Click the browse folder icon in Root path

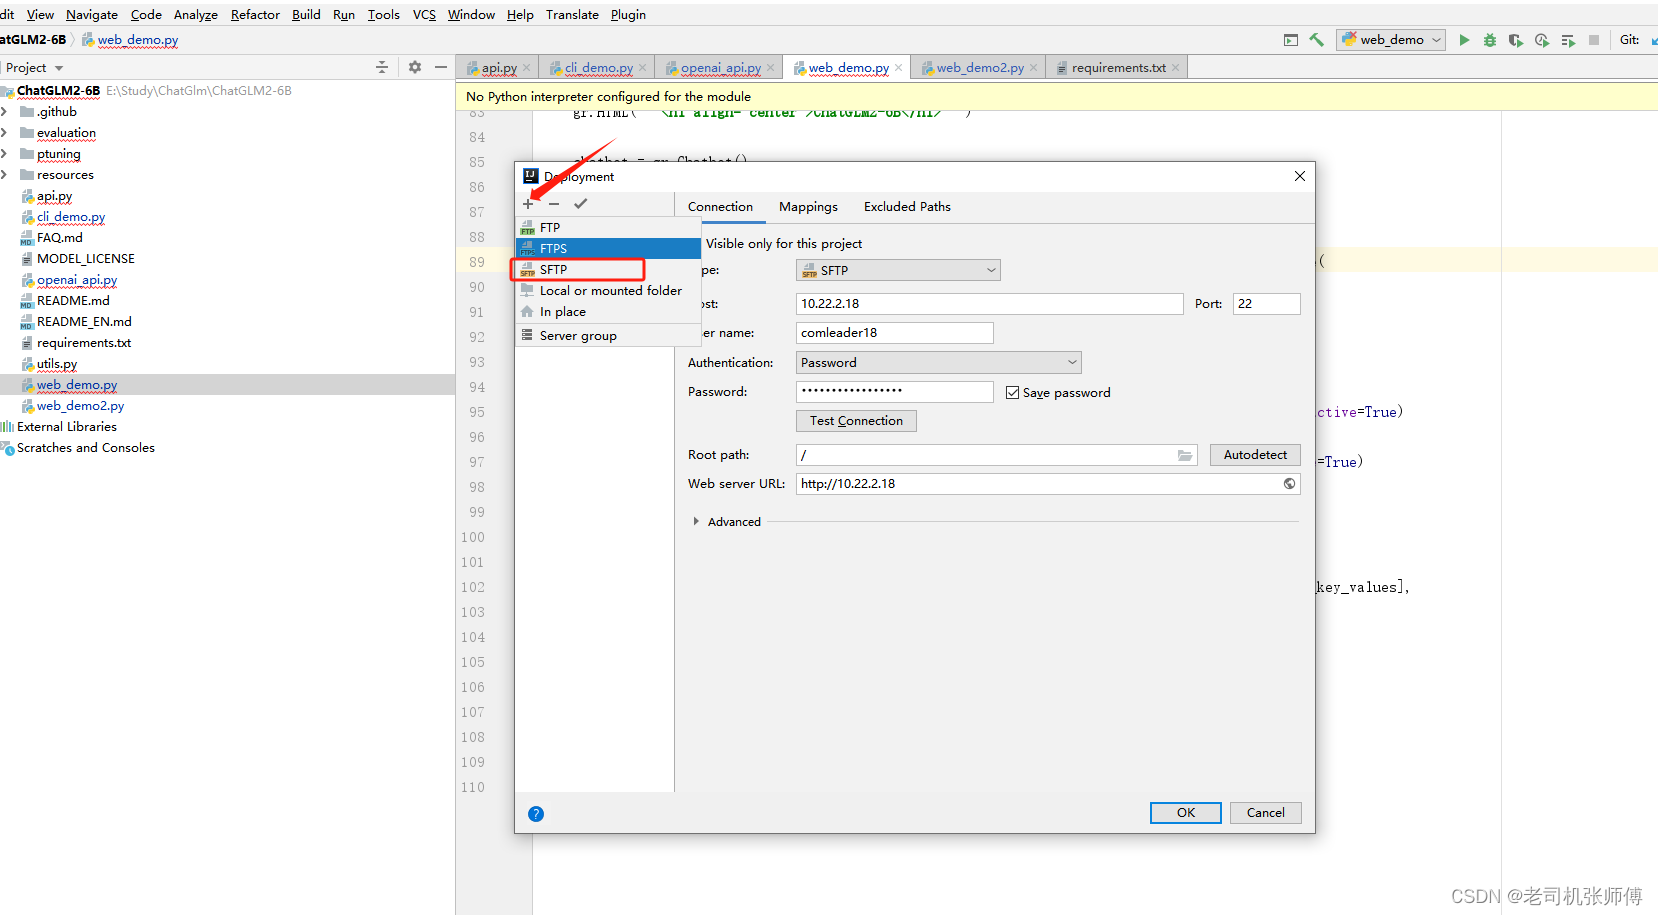[1185, 455]
